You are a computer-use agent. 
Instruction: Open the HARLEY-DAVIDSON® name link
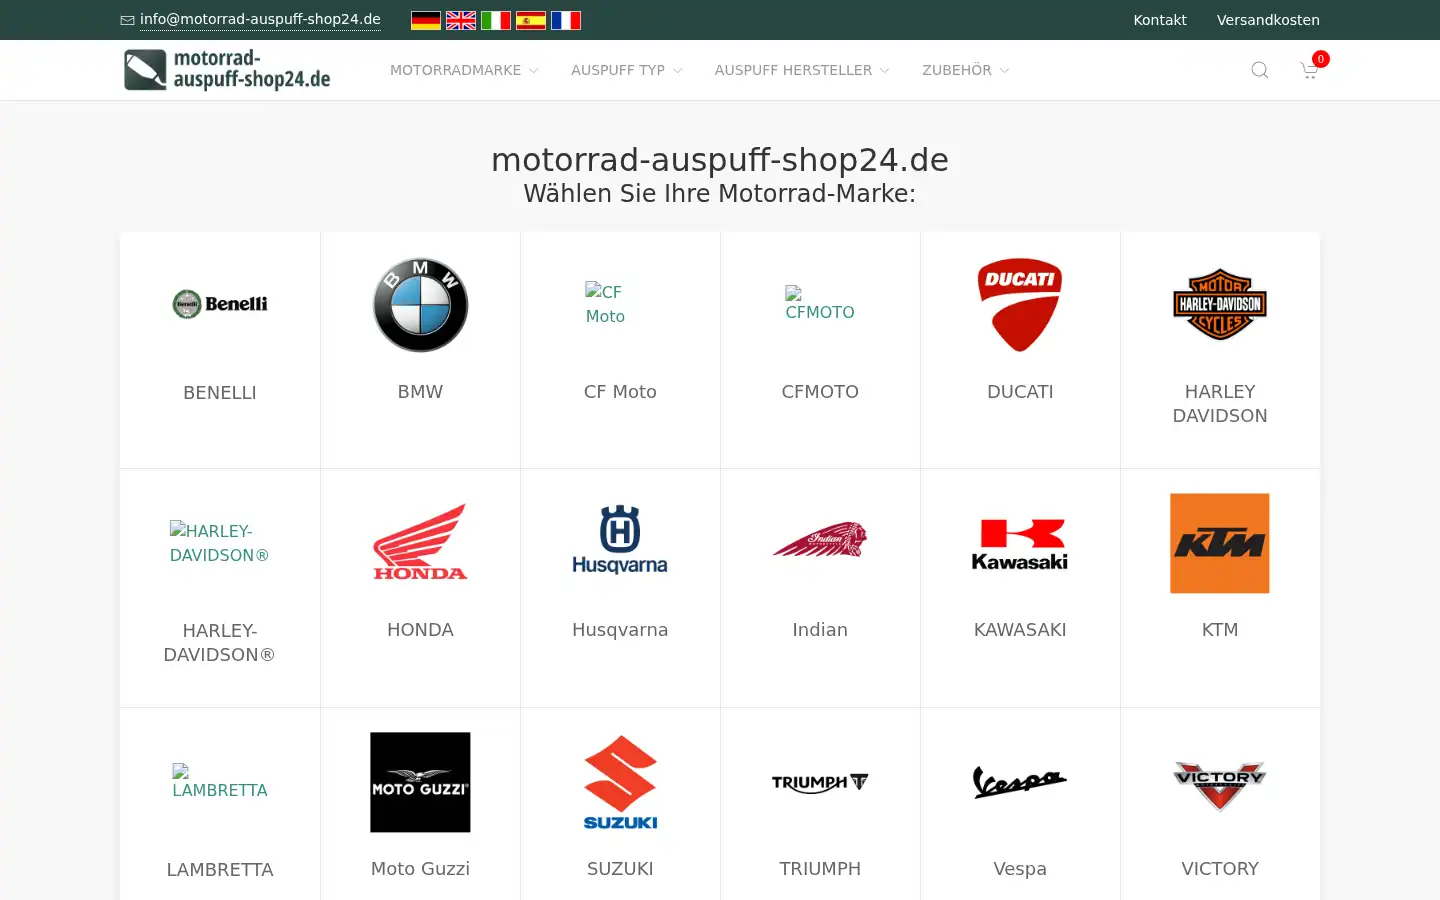220,643
